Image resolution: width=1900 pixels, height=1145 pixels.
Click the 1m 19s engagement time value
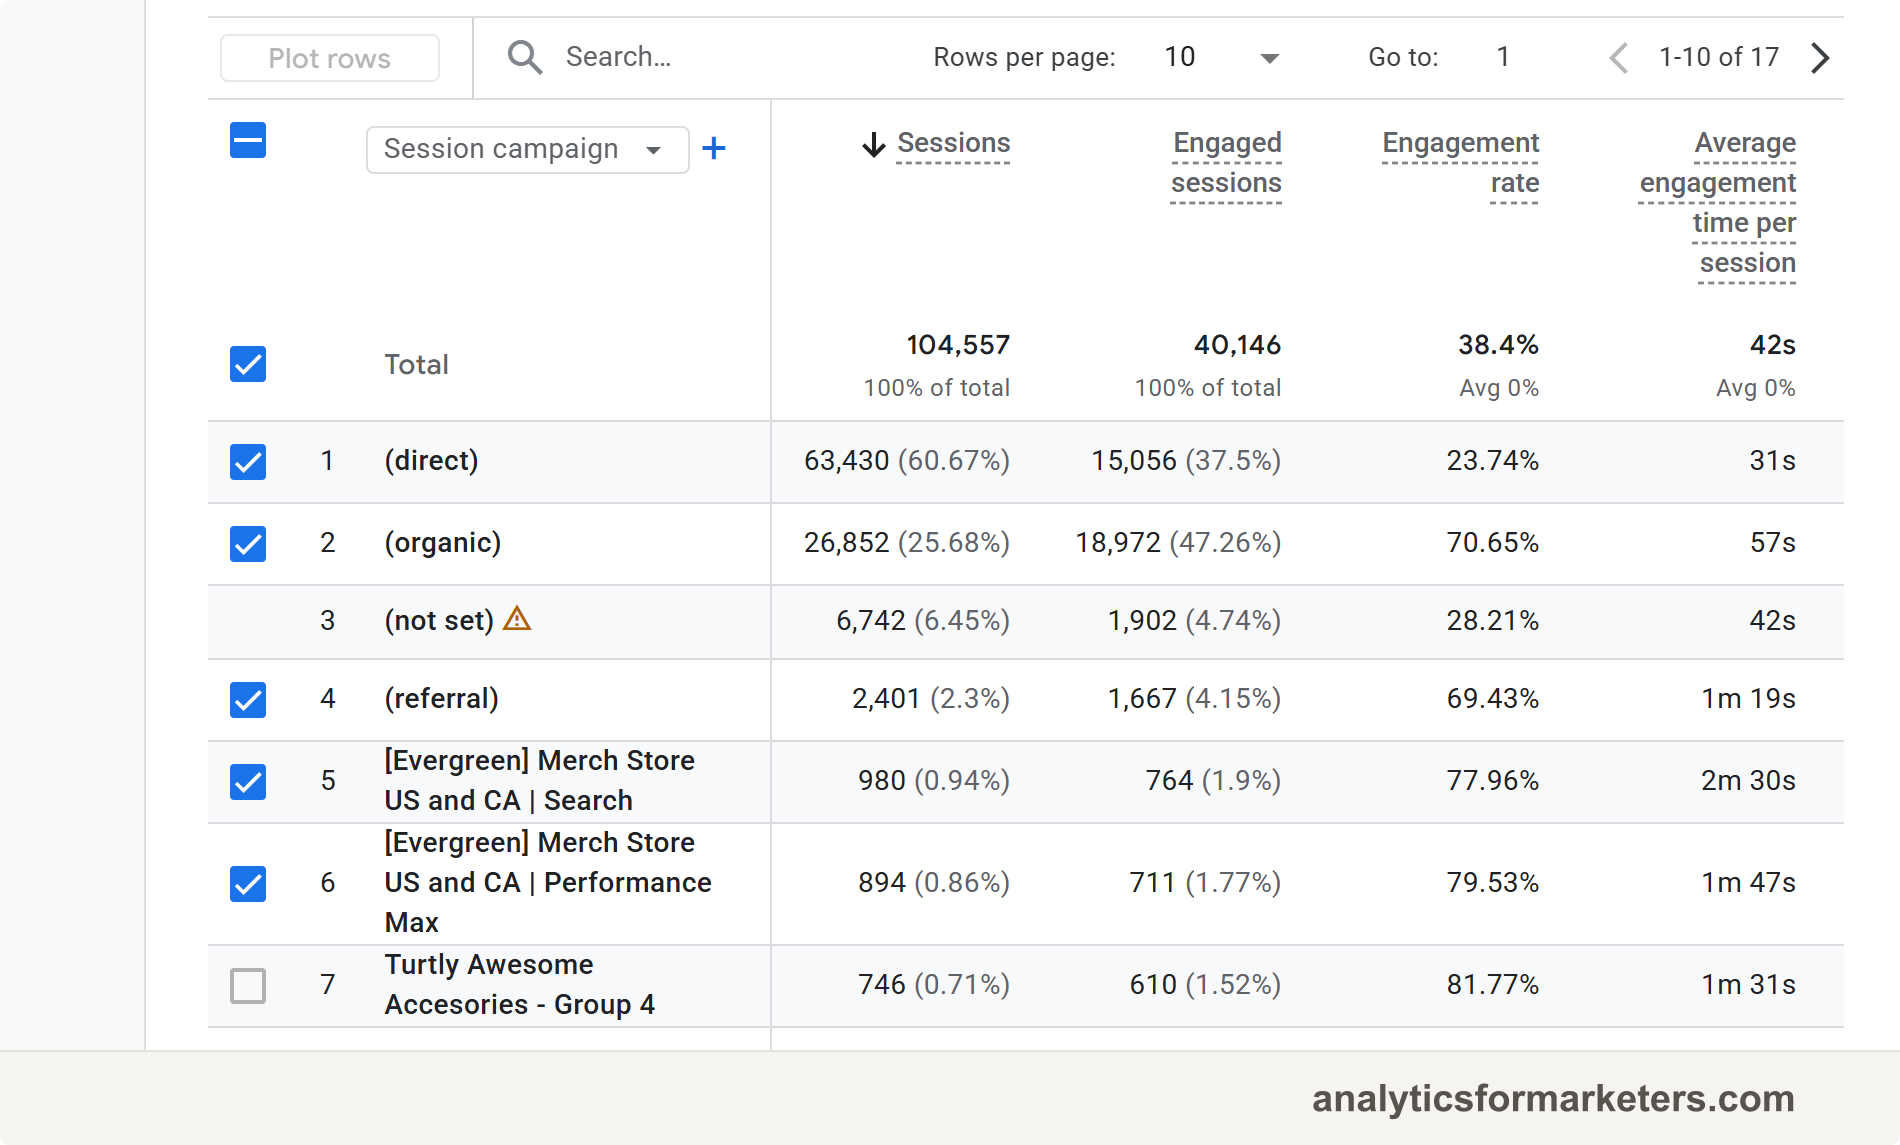[1748, 699]
